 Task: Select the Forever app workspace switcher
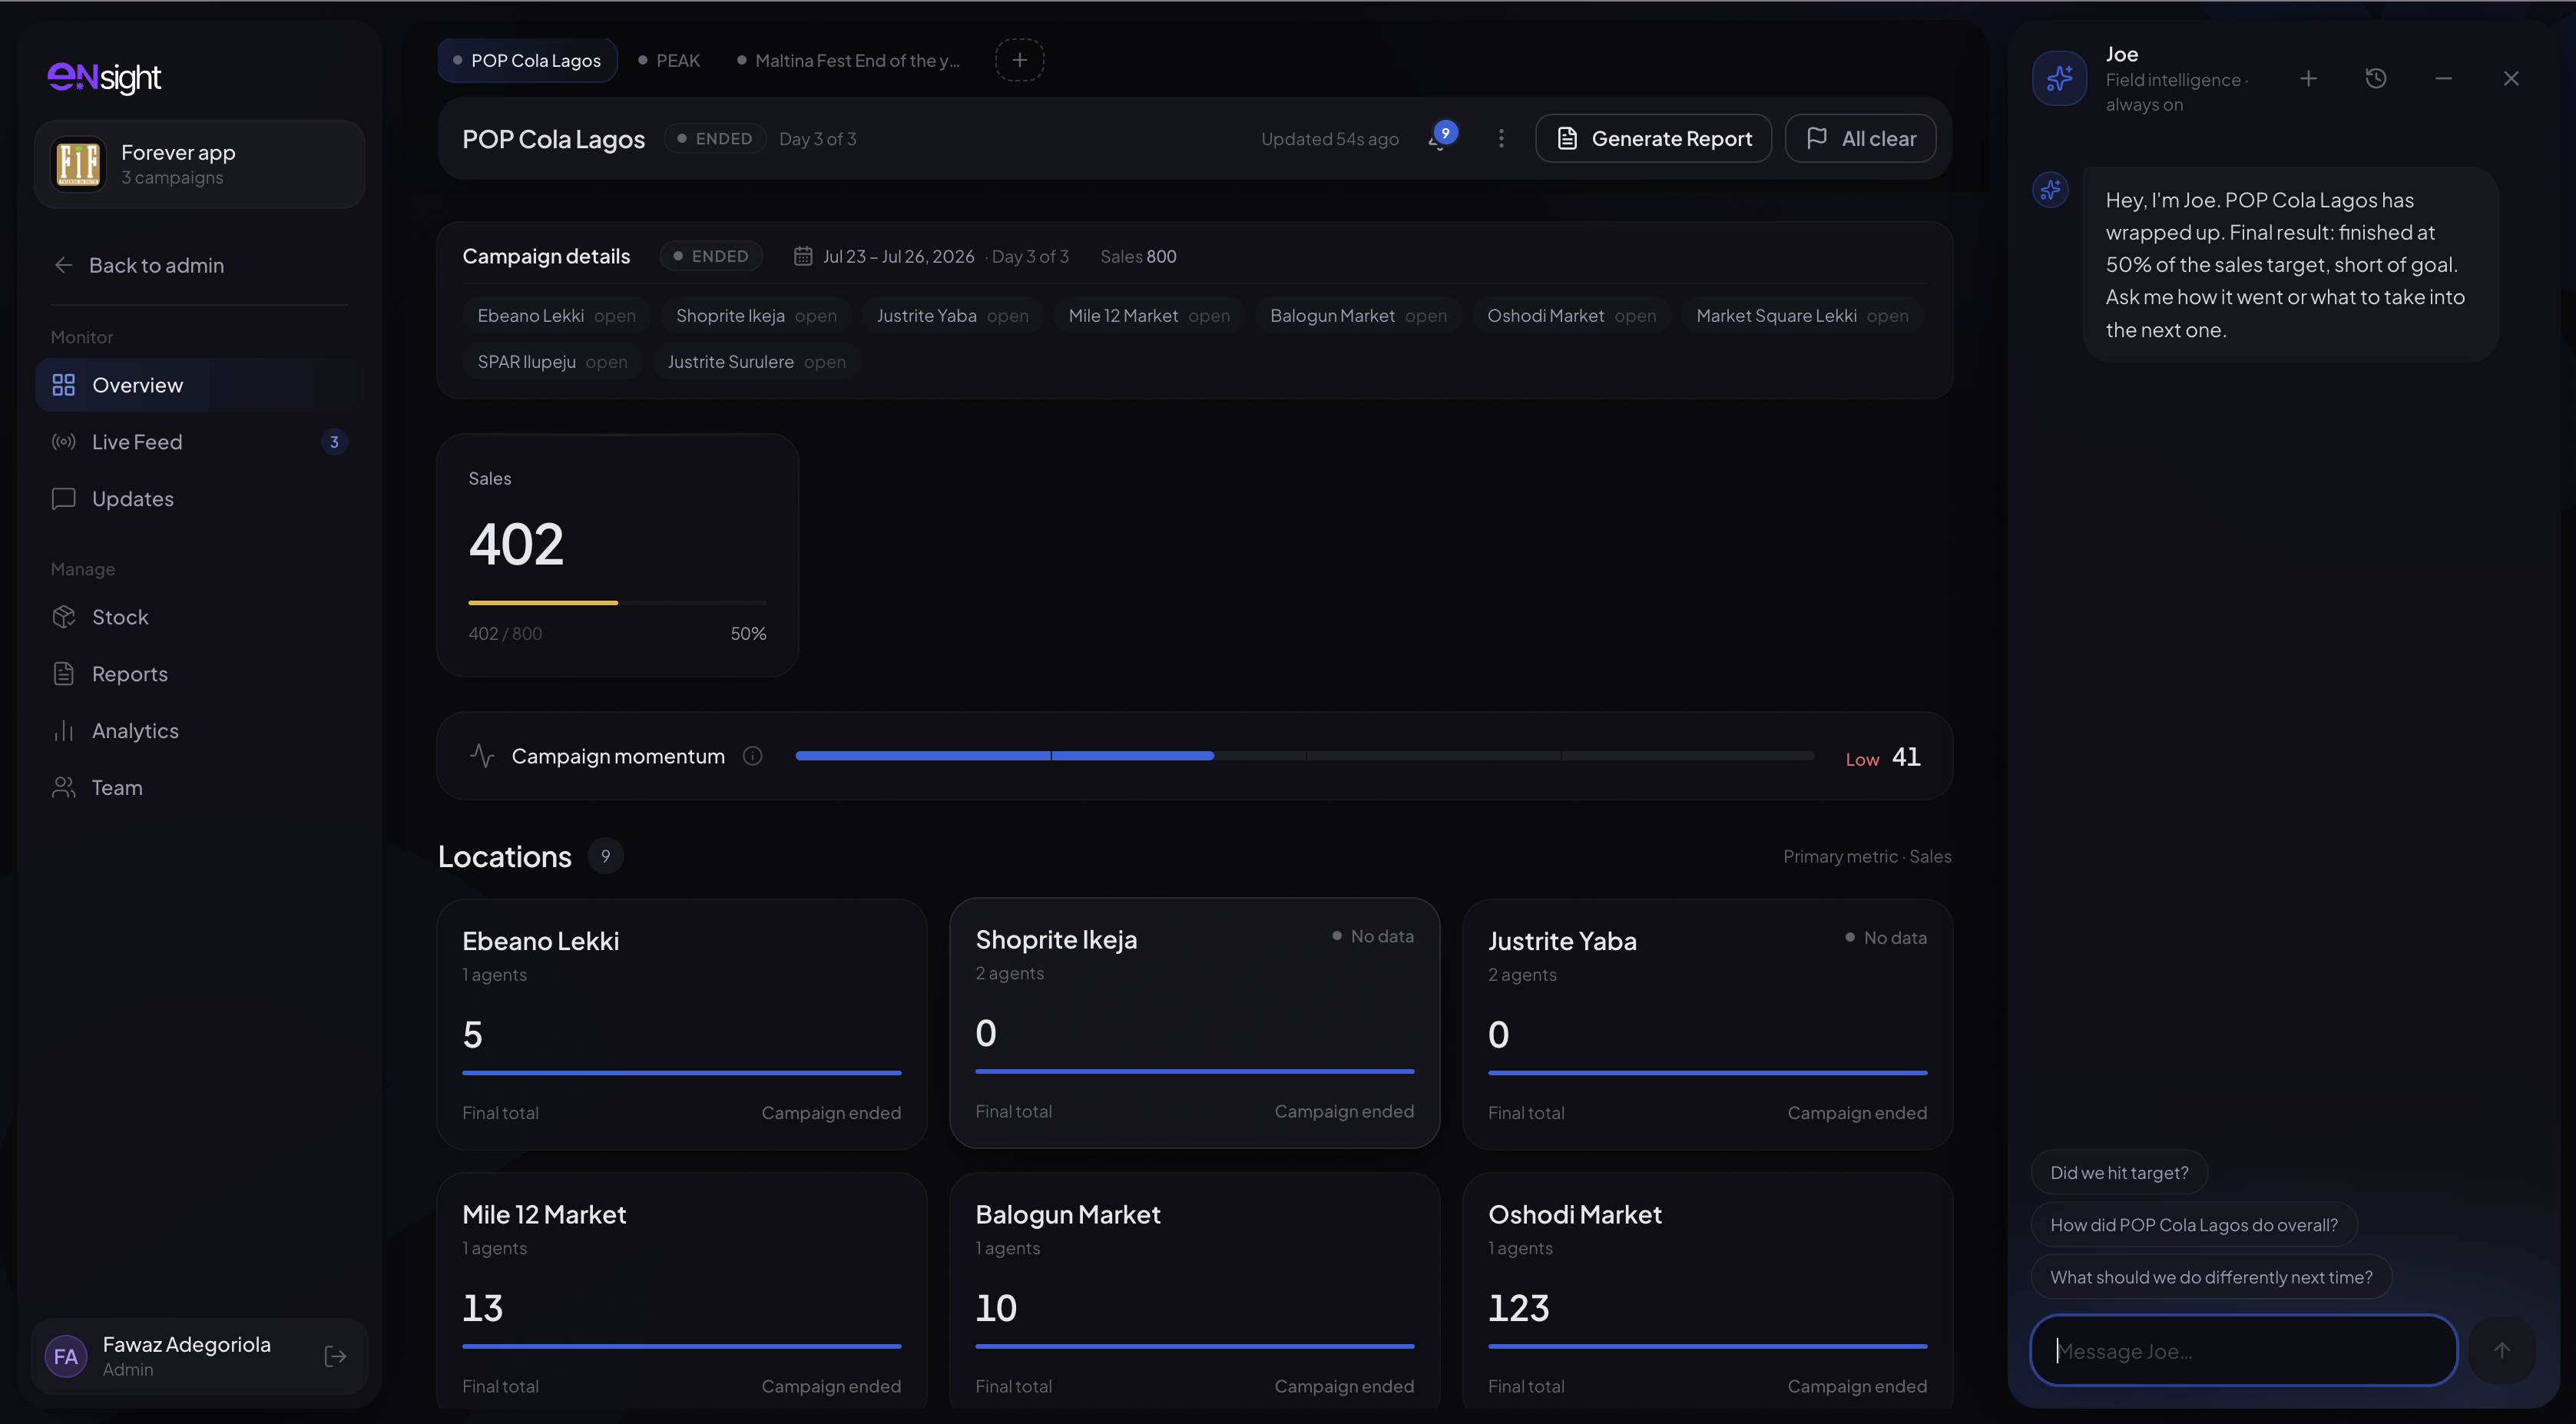click(199, 164)
